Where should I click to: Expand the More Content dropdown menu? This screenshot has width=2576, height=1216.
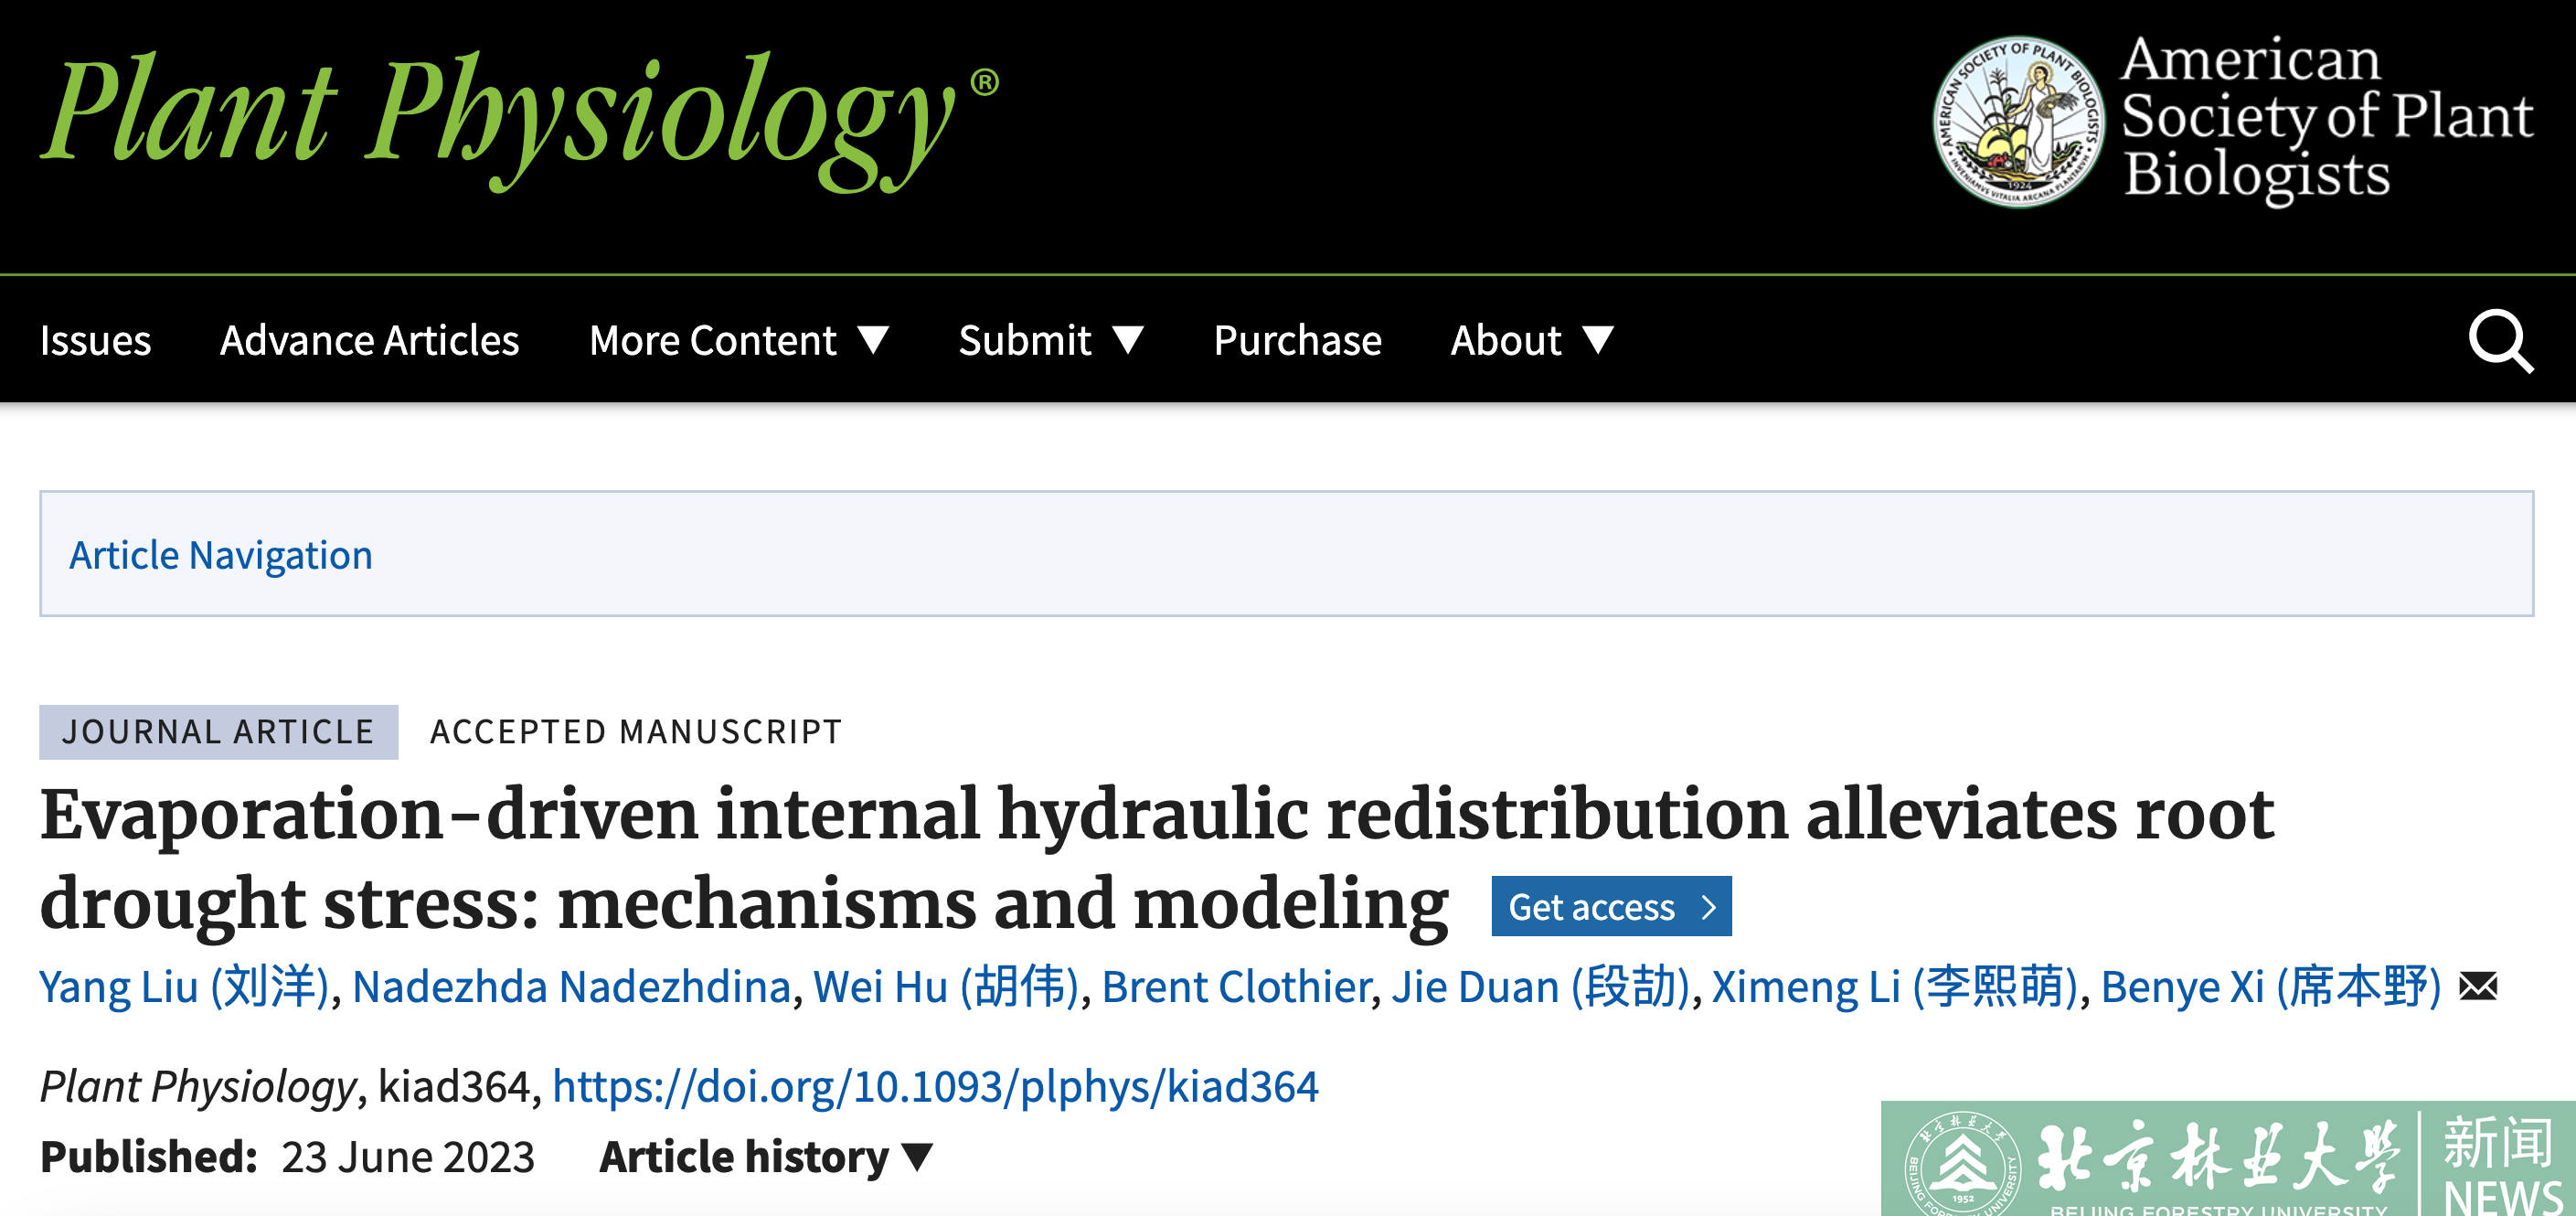coord(738,341)
